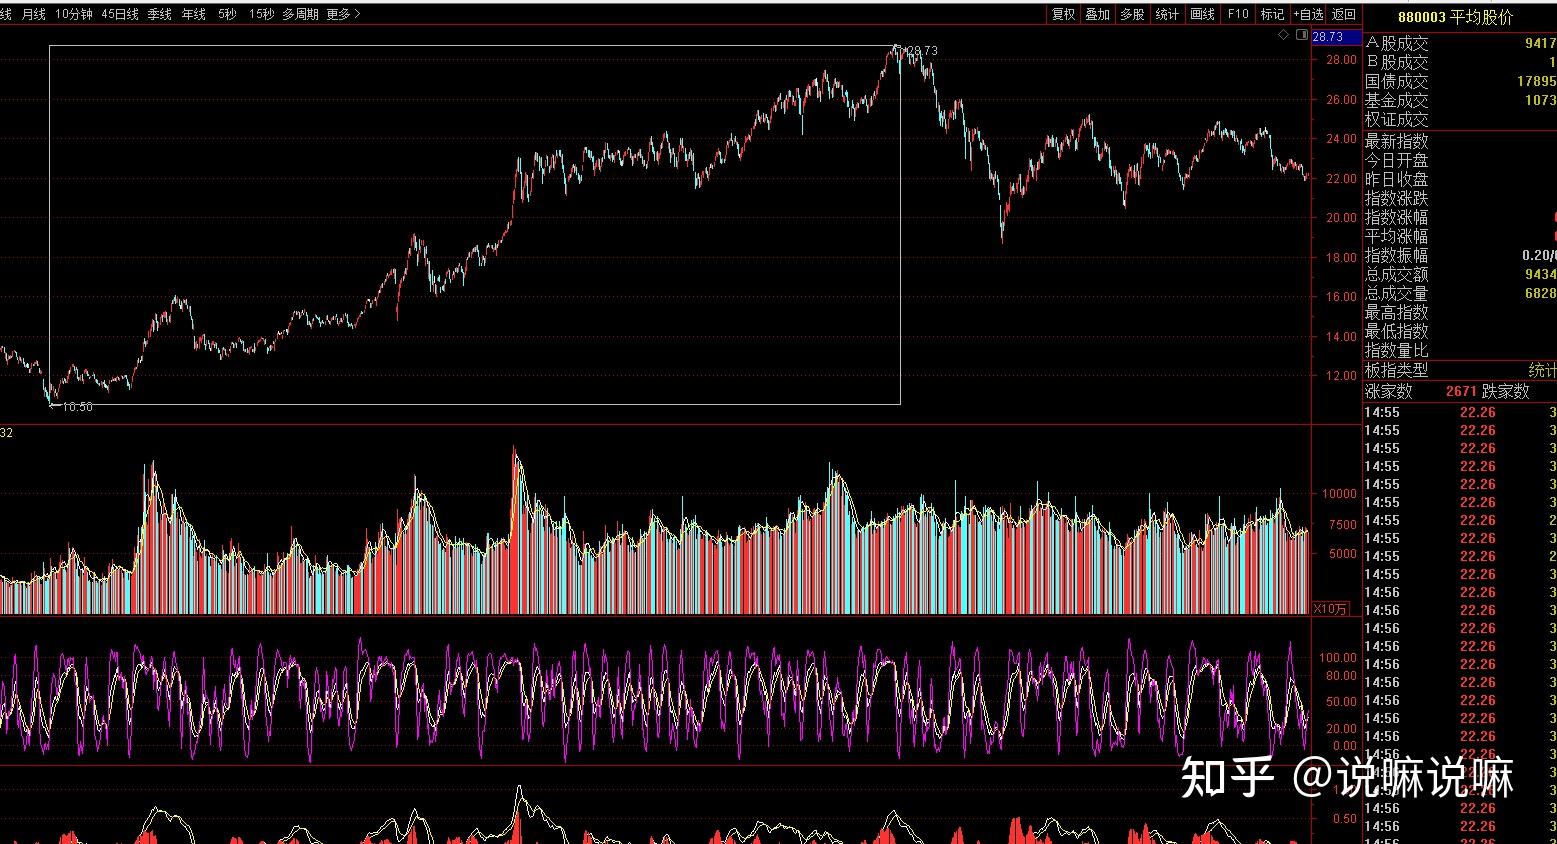The image size is (1557, 844).
Task: Click the 跌家数 label
Action: coord(1506,391)
